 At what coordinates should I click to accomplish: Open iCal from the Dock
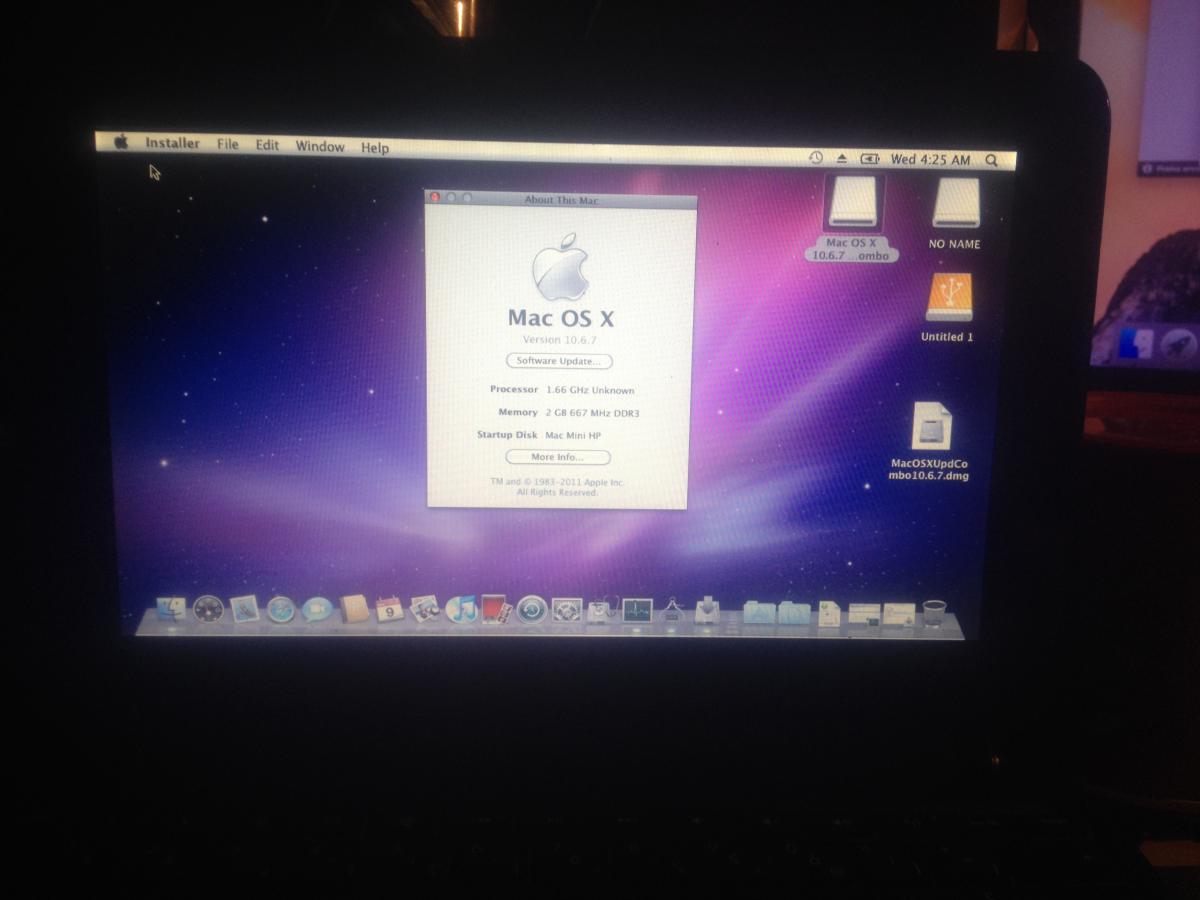389,609
